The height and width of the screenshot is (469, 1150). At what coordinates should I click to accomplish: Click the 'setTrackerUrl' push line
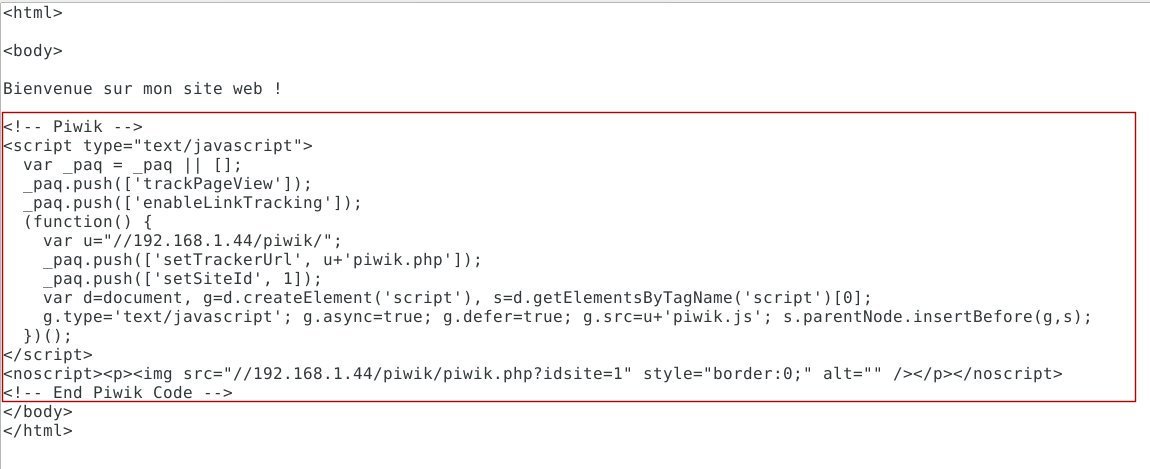click(x=262, y=260)
